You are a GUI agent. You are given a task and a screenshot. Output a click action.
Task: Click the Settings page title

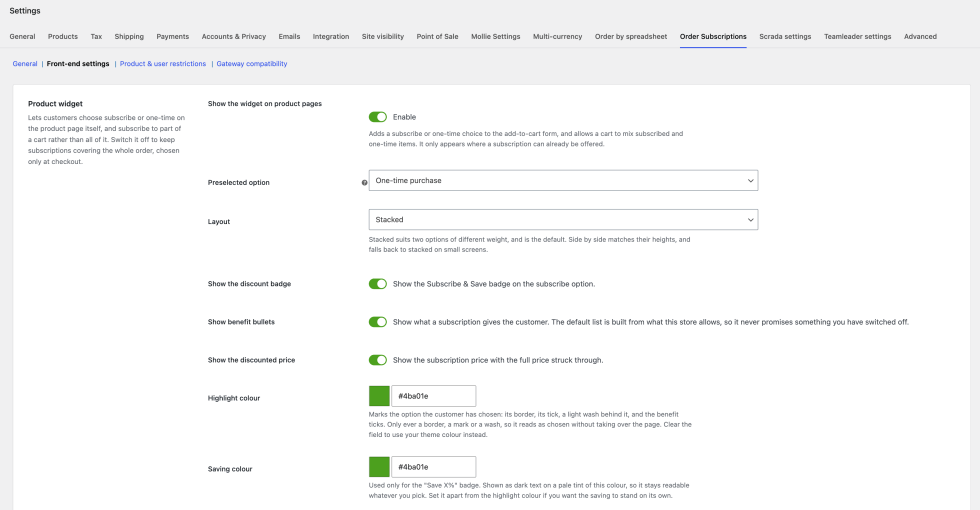coord(25,11)
